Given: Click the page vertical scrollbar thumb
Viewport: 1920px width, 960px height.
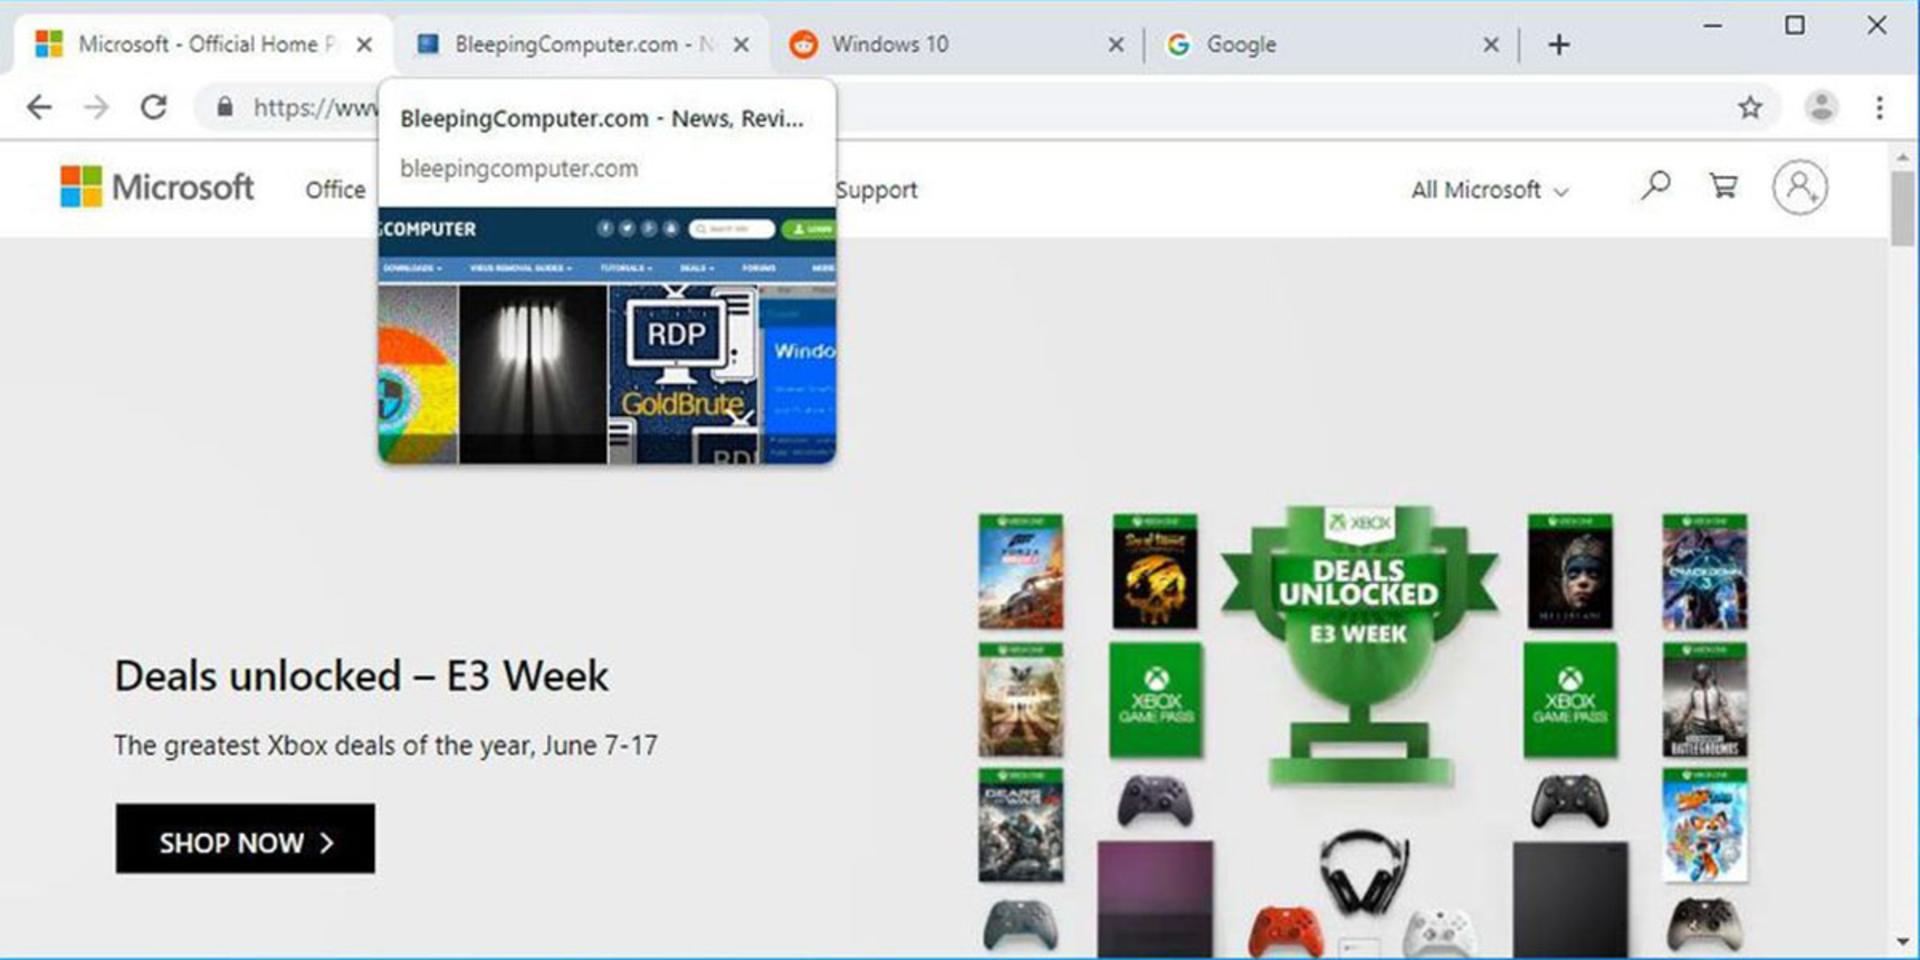Looking at the screenshot, I should click(1902, 208).
